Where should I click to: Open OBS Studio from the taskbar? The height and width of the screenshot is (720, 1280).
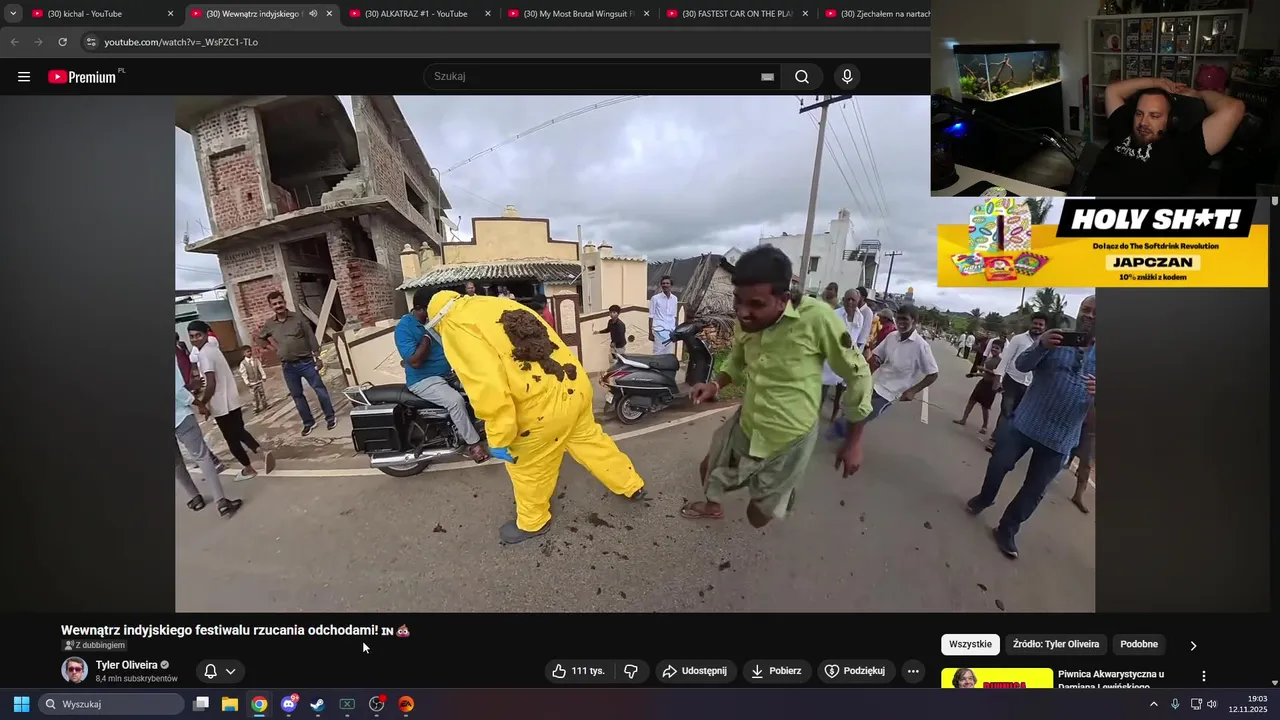click(x=377, y=704)
